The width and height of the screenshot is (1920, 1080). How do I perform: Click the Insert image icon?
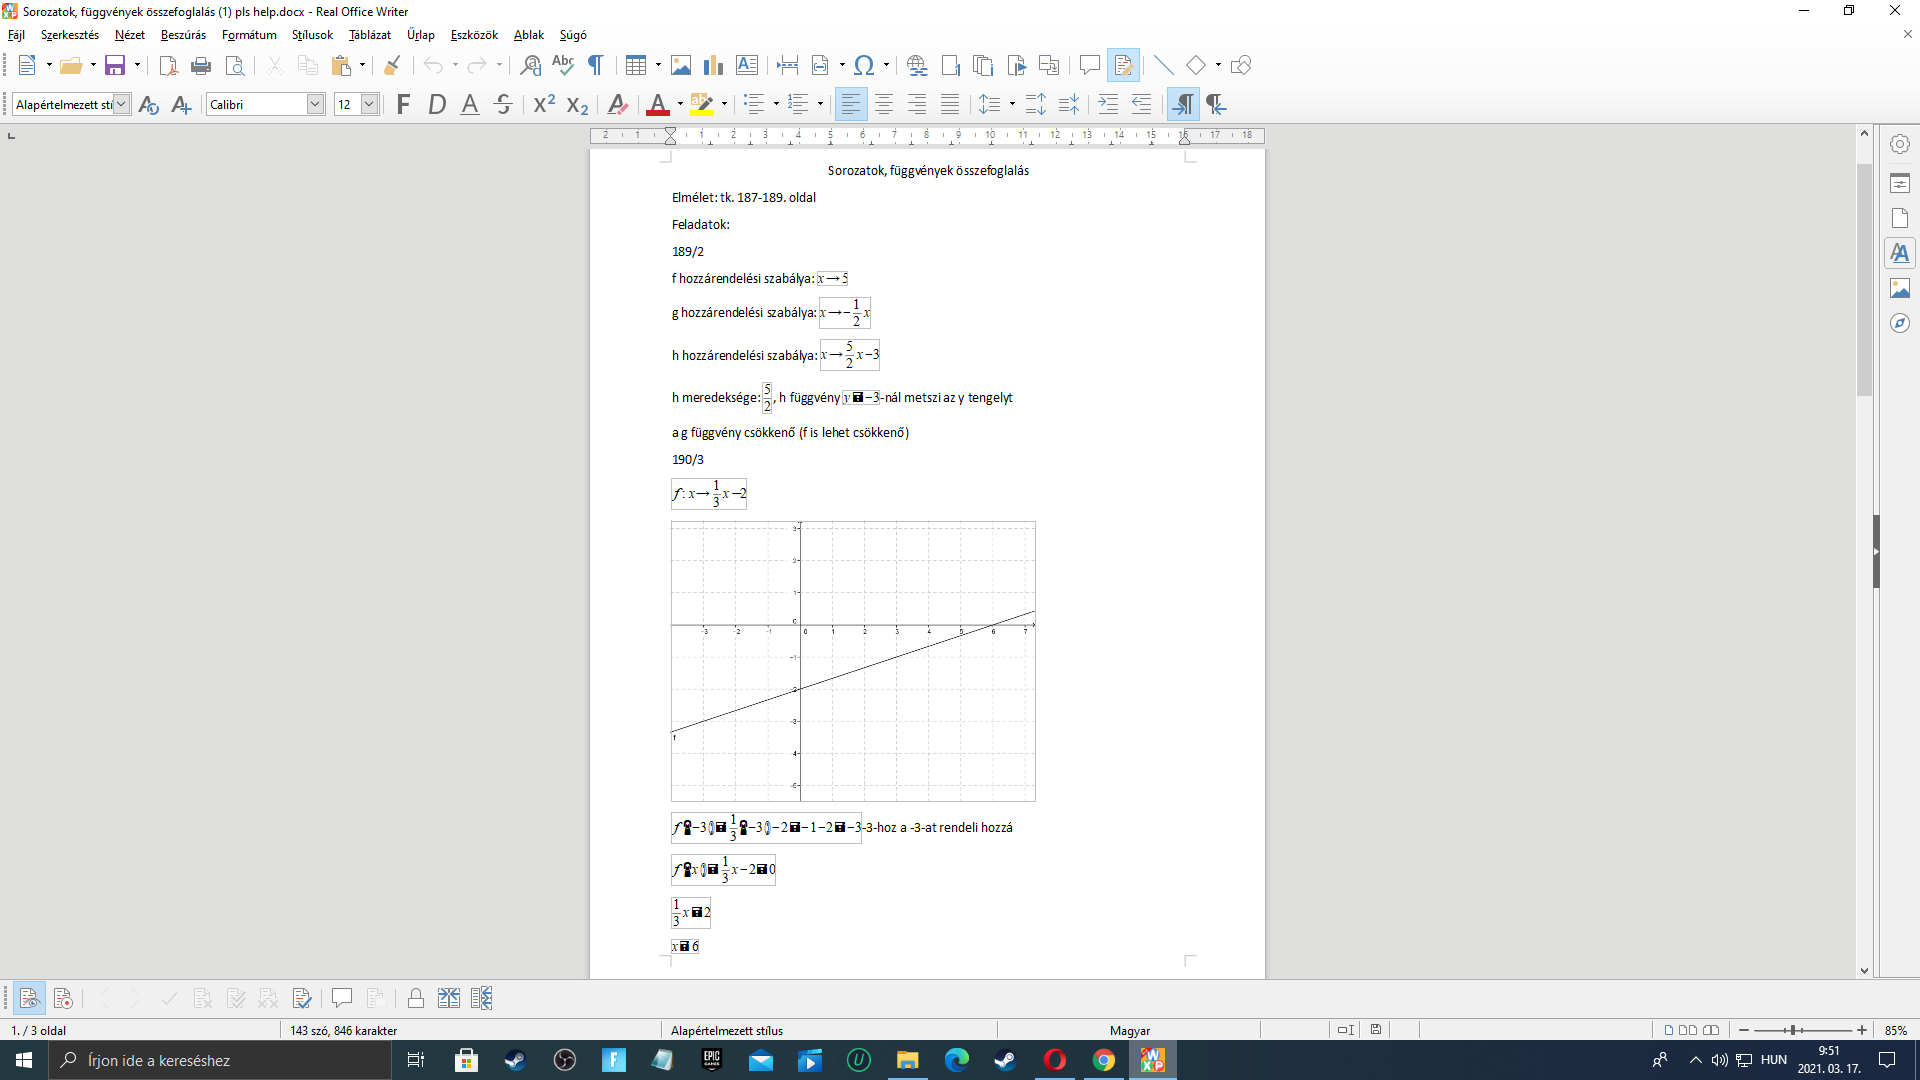coord(681,66)
